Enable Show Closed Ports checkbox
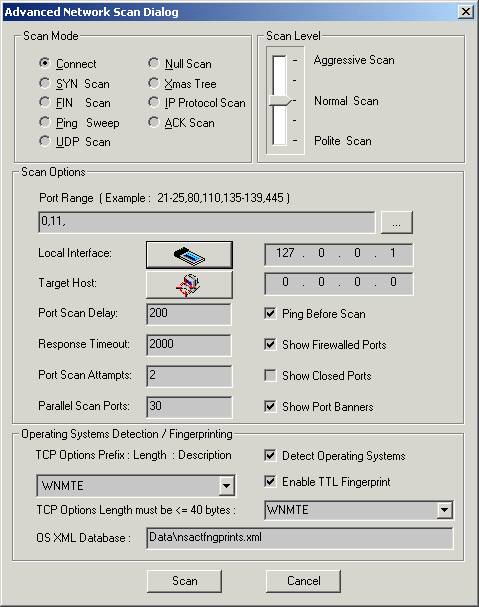479x607 pixels. point(270,375)
